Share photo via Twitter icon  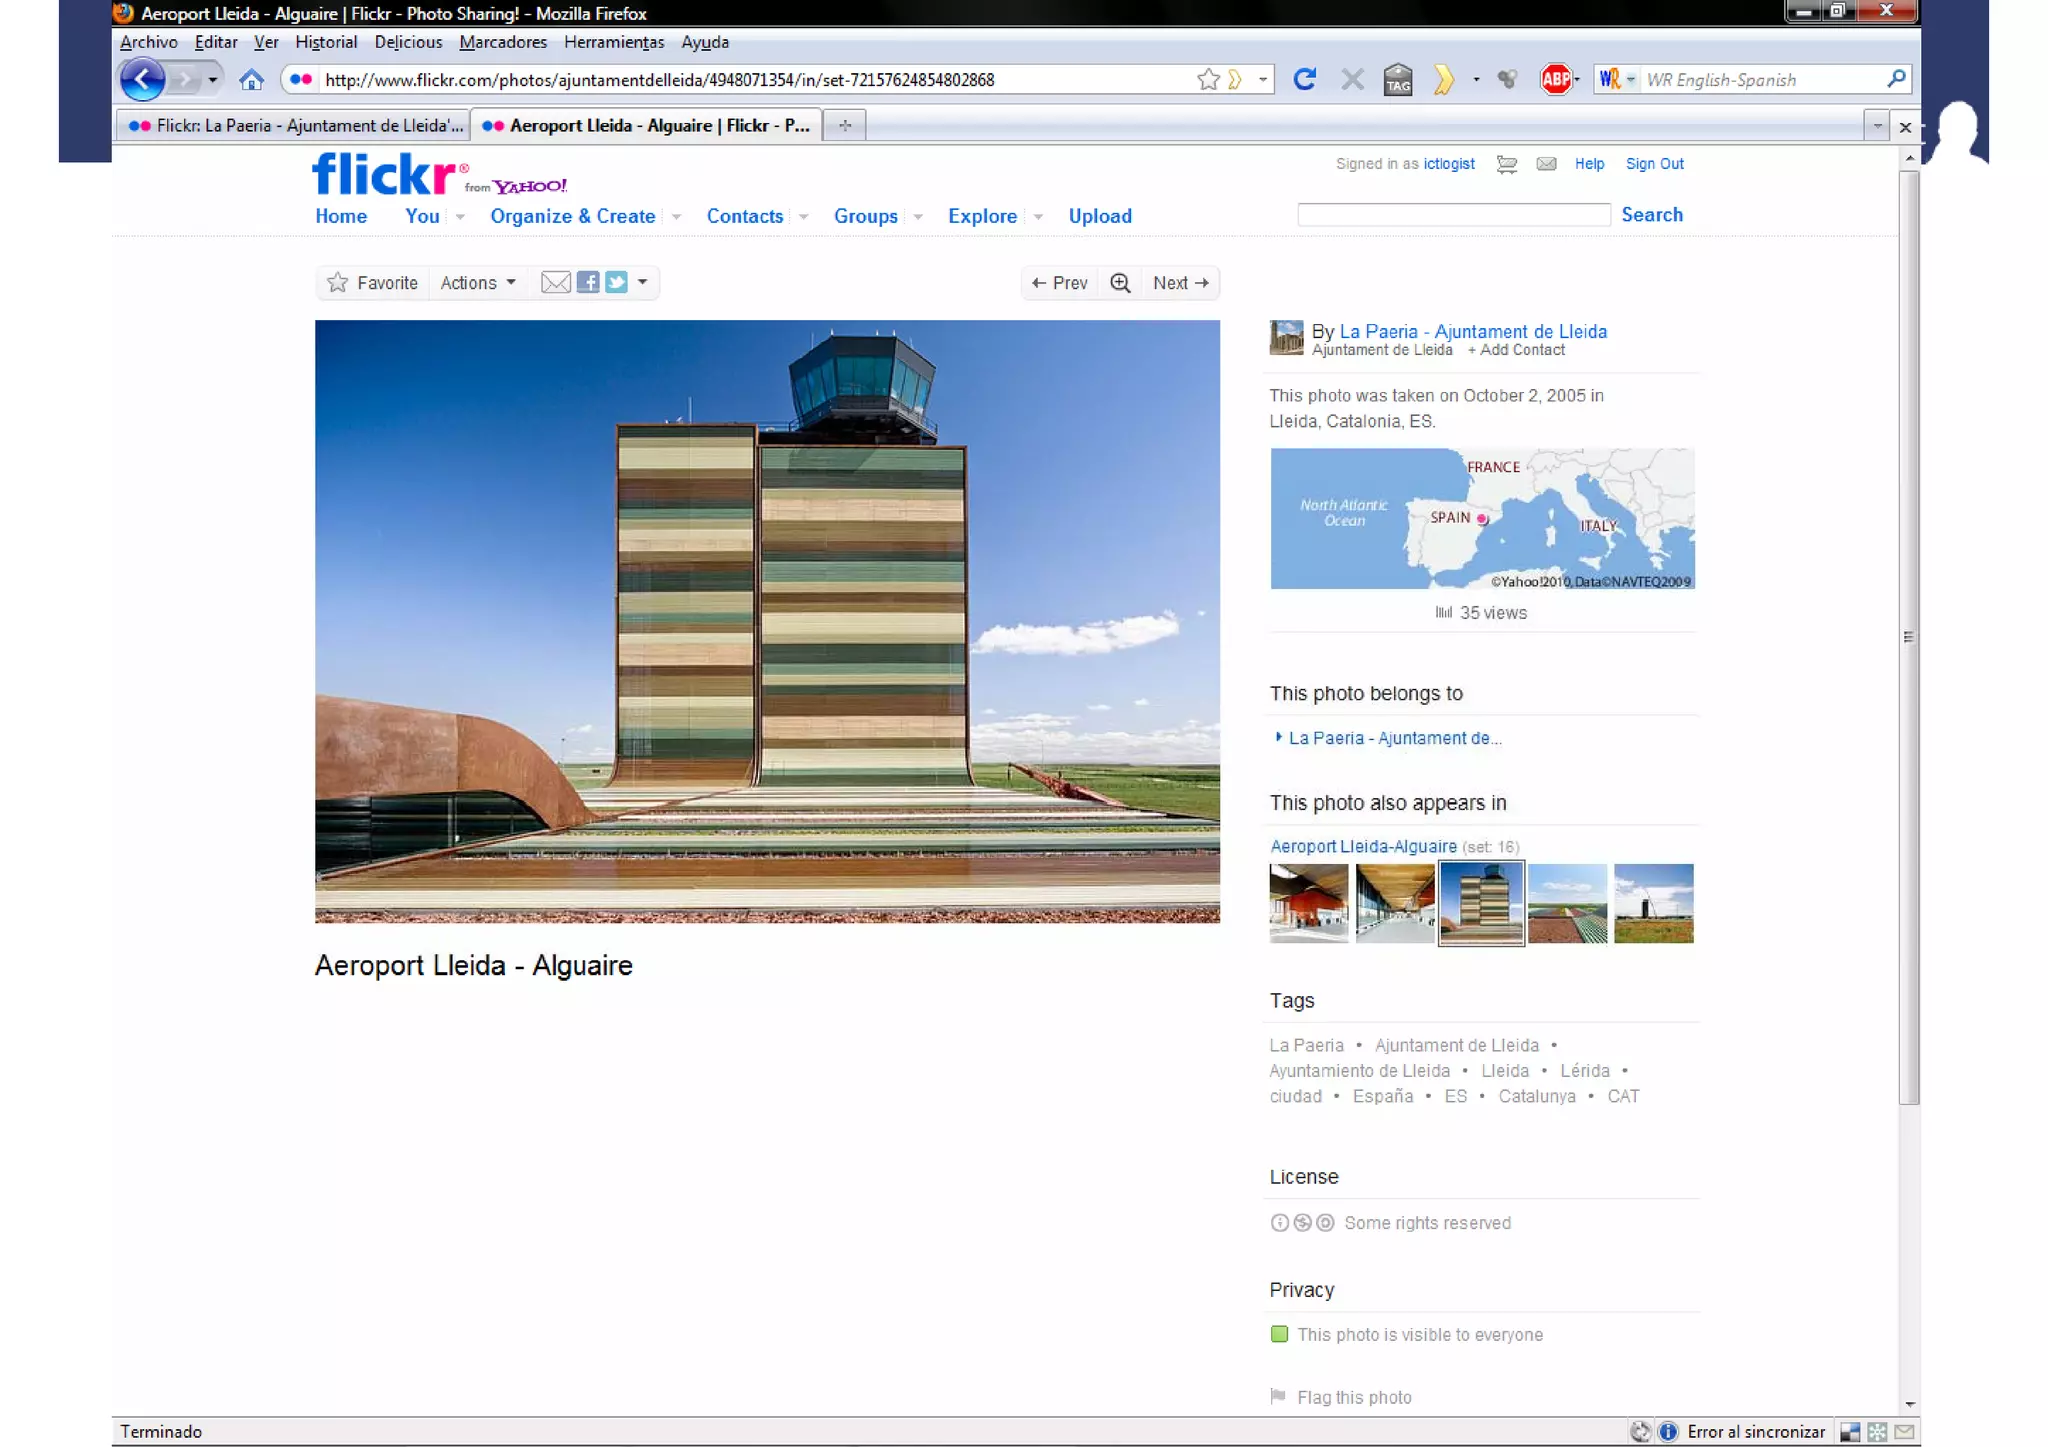[616, 283]
